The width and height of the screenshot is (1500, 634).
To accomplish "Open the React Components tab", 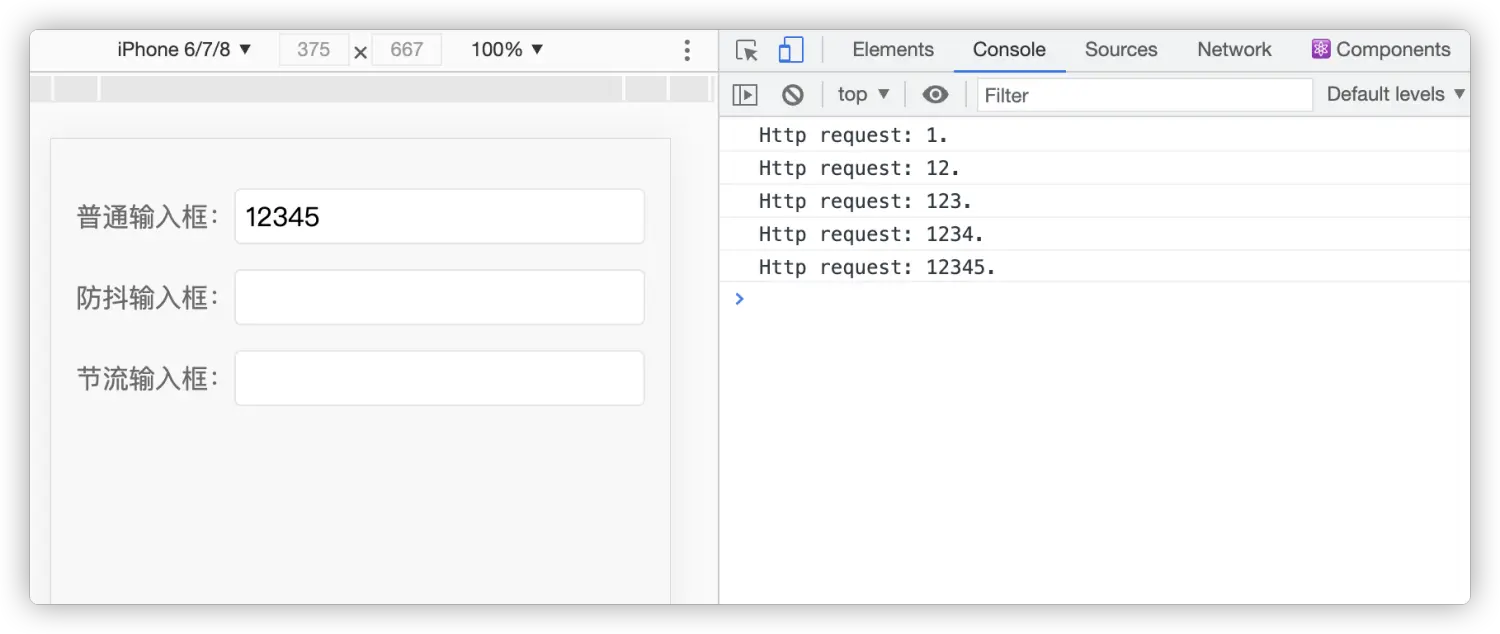I will coord(1380,50).
